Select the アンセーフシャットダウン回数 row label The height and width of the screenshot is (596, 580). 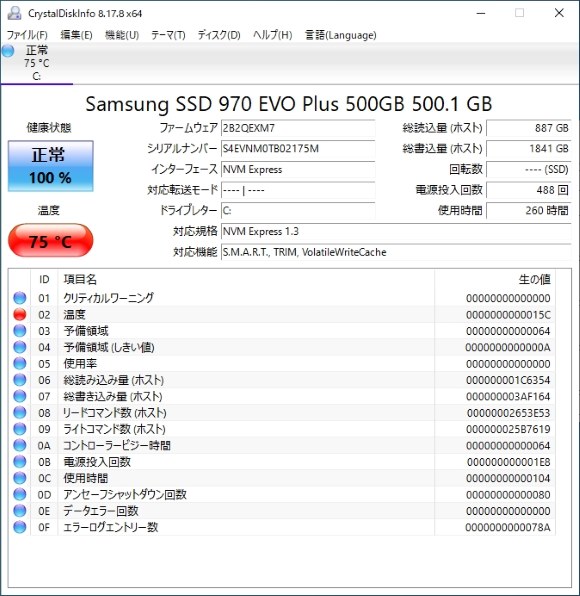click(x=125, y=494)
